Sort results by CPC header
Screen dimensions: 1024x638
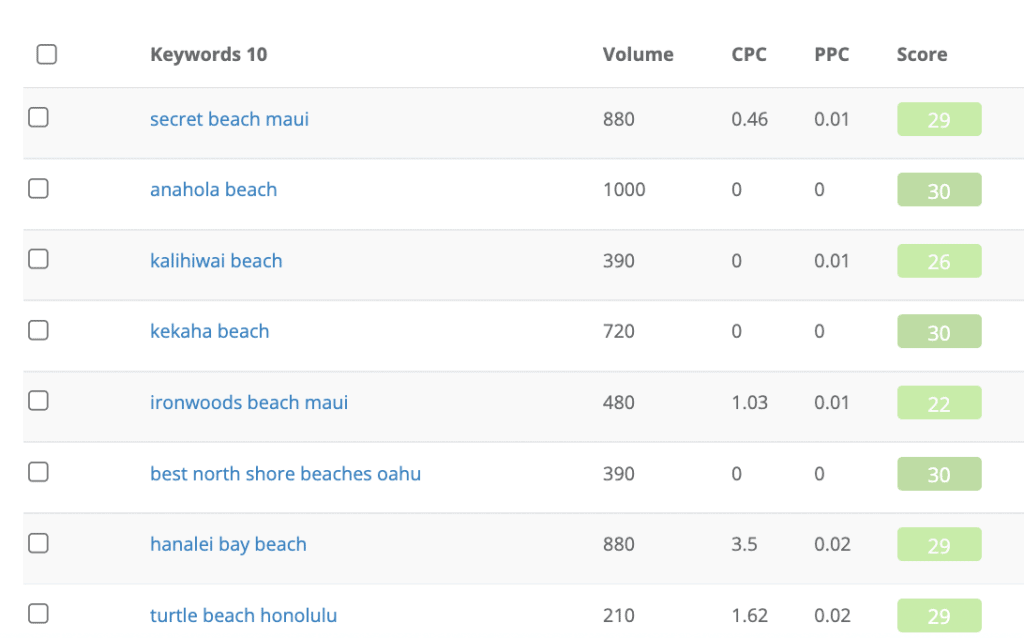749,54
